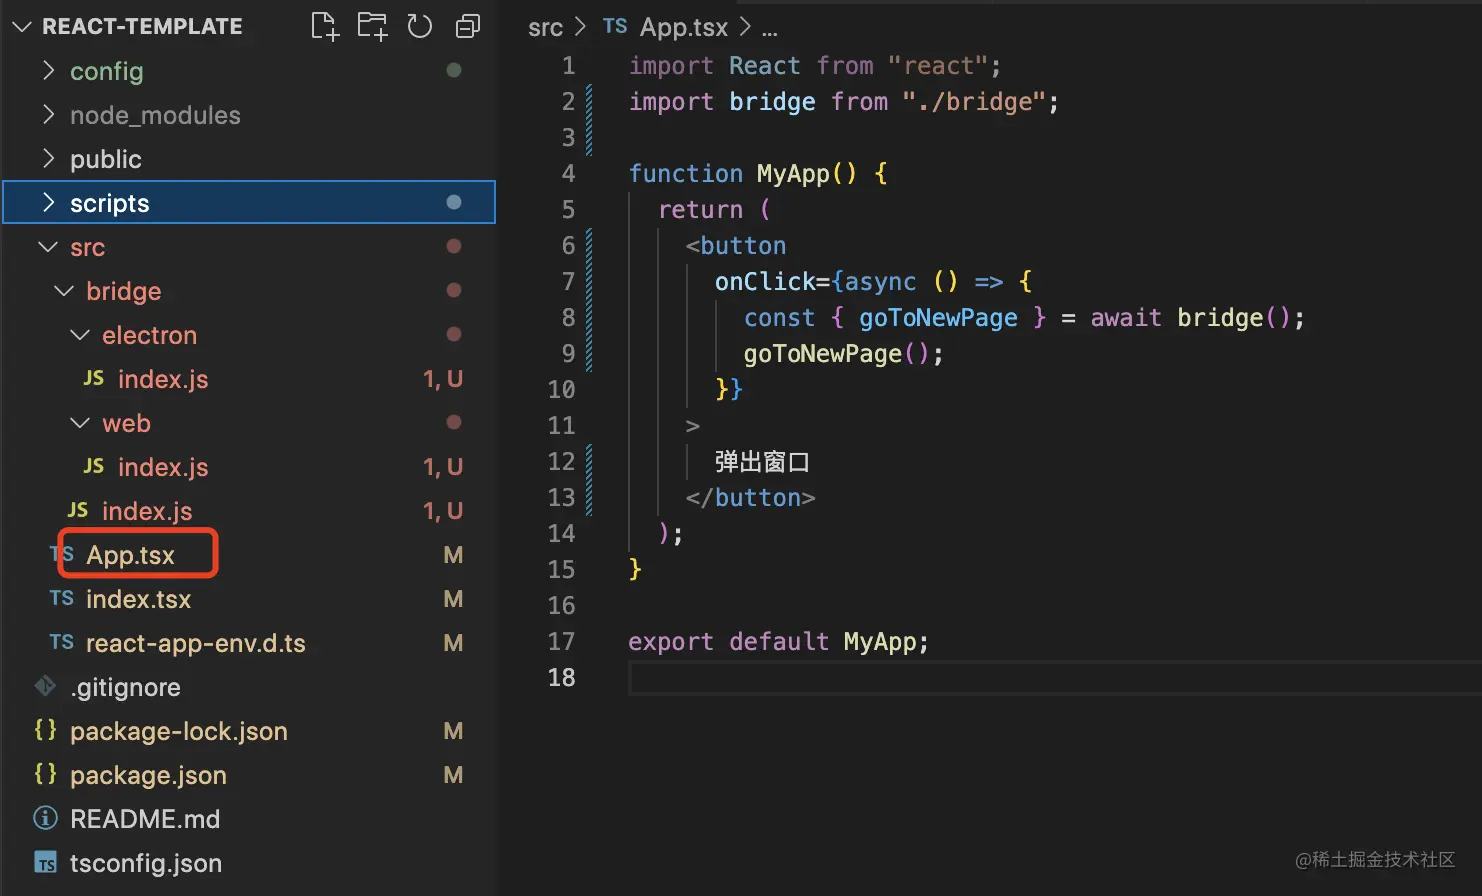This screenshot has height=896, width=1482.
Task: Click the braces icon beside package.json
Action: [x=46, y=774]
